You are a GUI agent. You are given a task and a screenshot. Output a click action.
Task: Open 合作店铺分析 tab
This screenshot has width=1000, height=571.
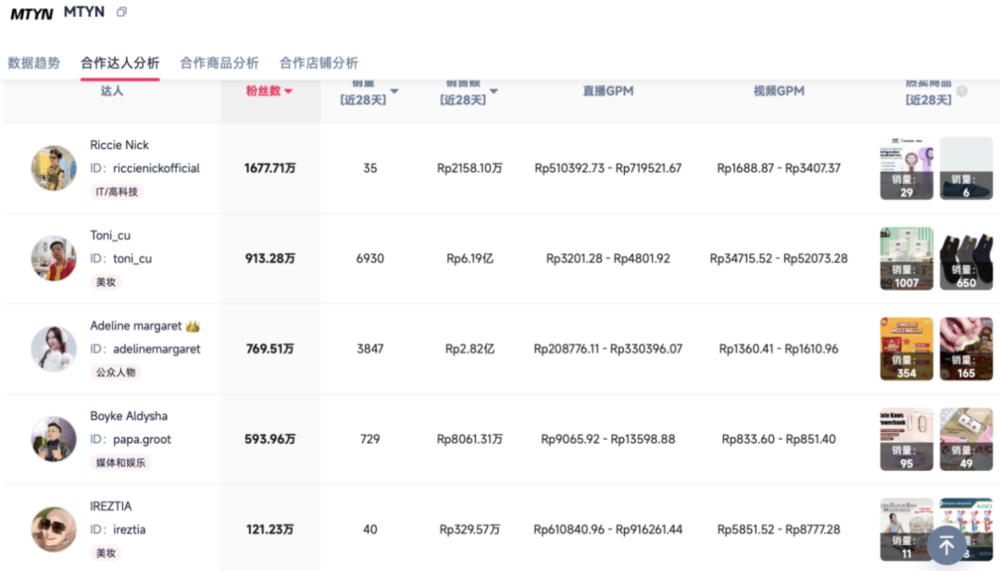coord(319,63)
